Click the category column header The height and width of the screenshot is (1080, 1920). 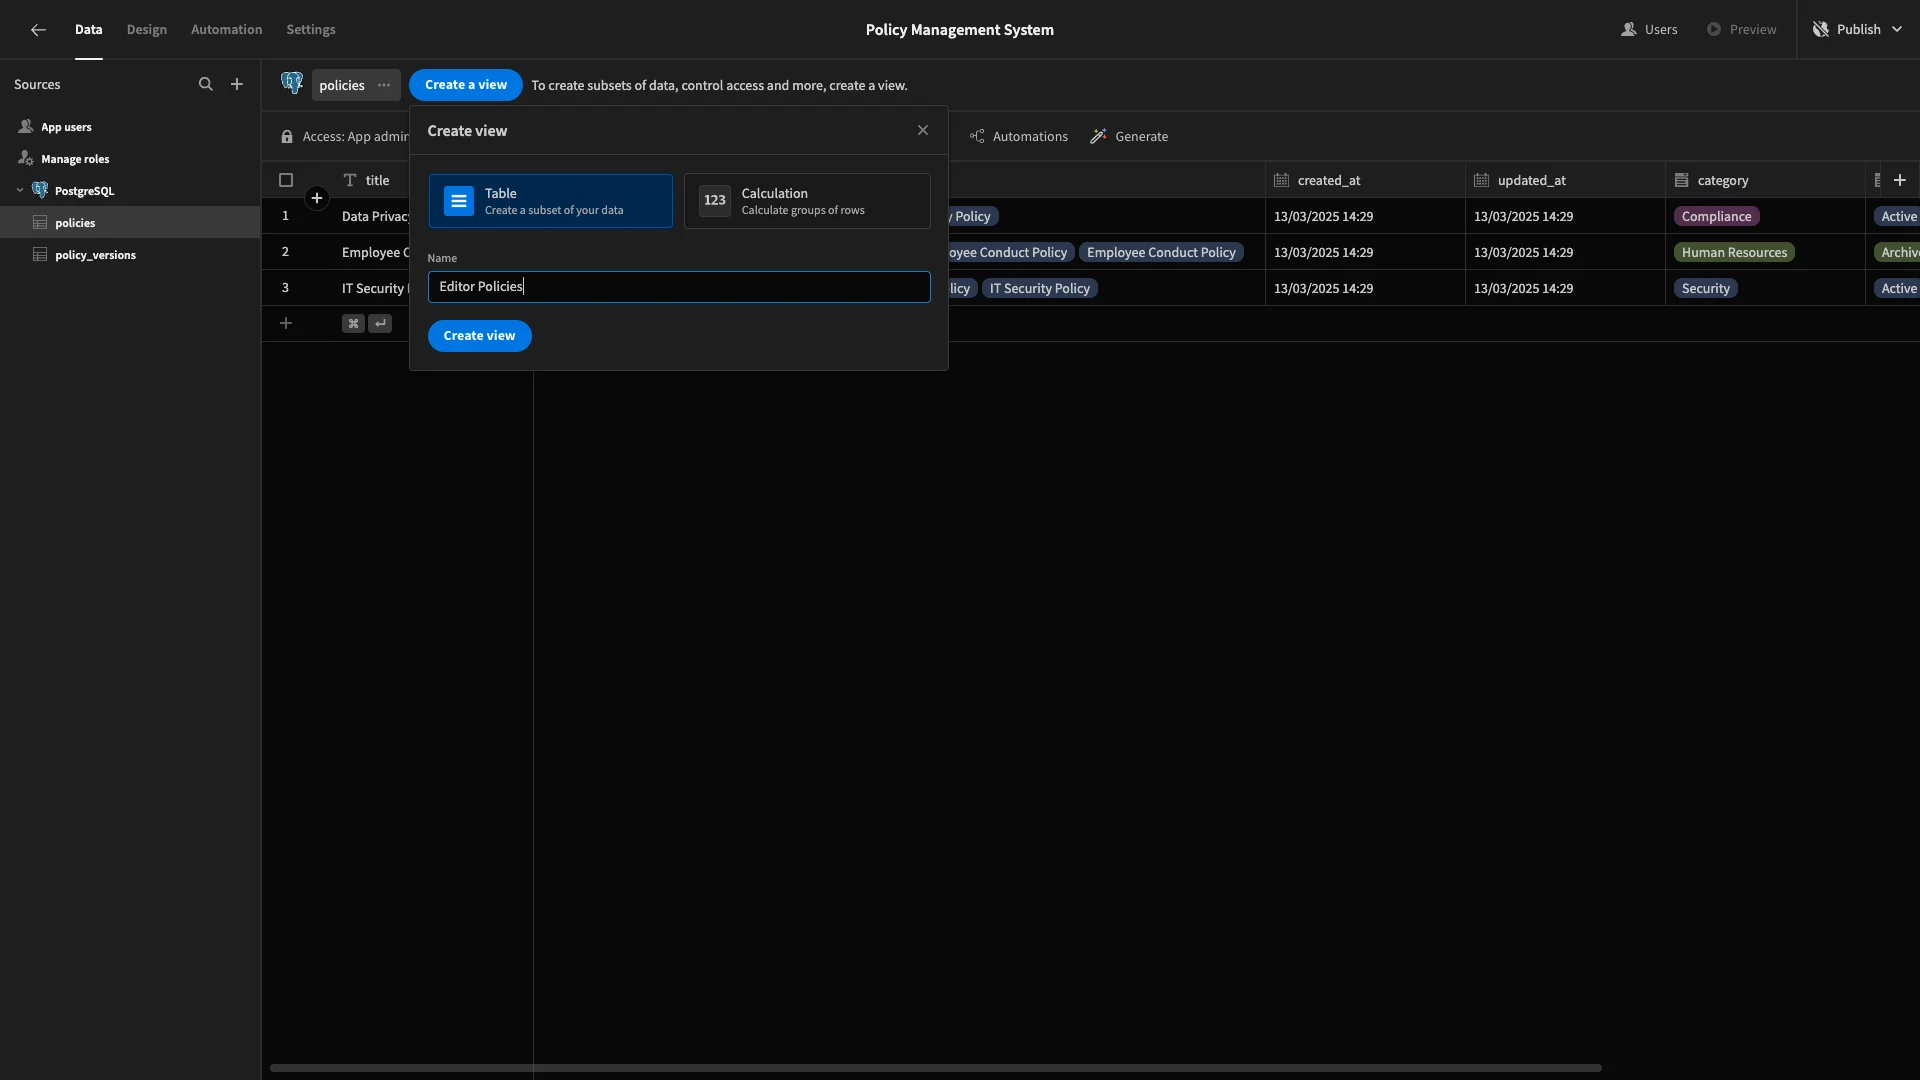pyautogui.click(x=1765, y=181)
